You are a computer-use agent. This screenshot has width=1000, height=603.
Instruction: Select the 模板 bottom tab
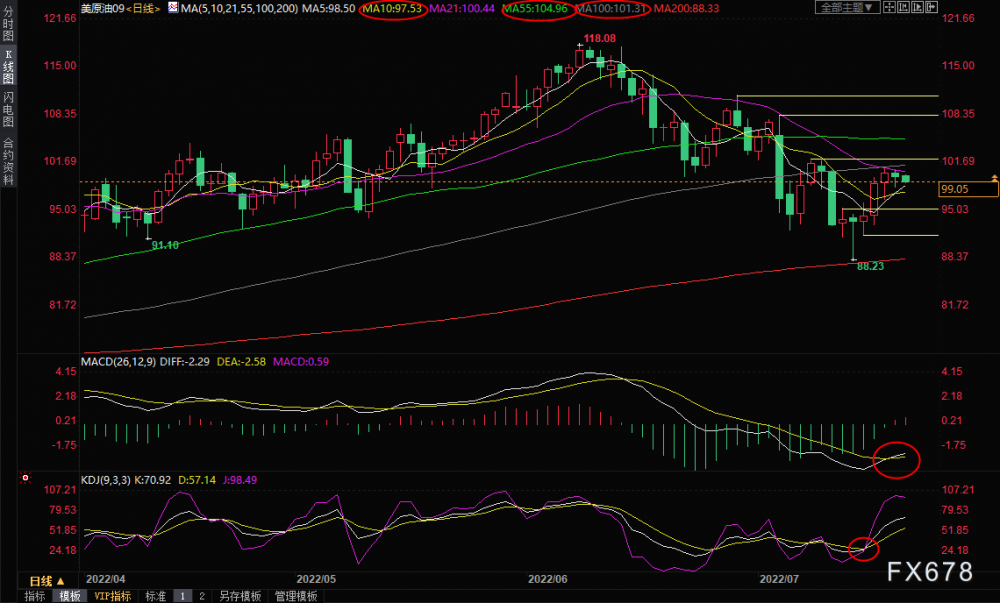tap(70, 596)
